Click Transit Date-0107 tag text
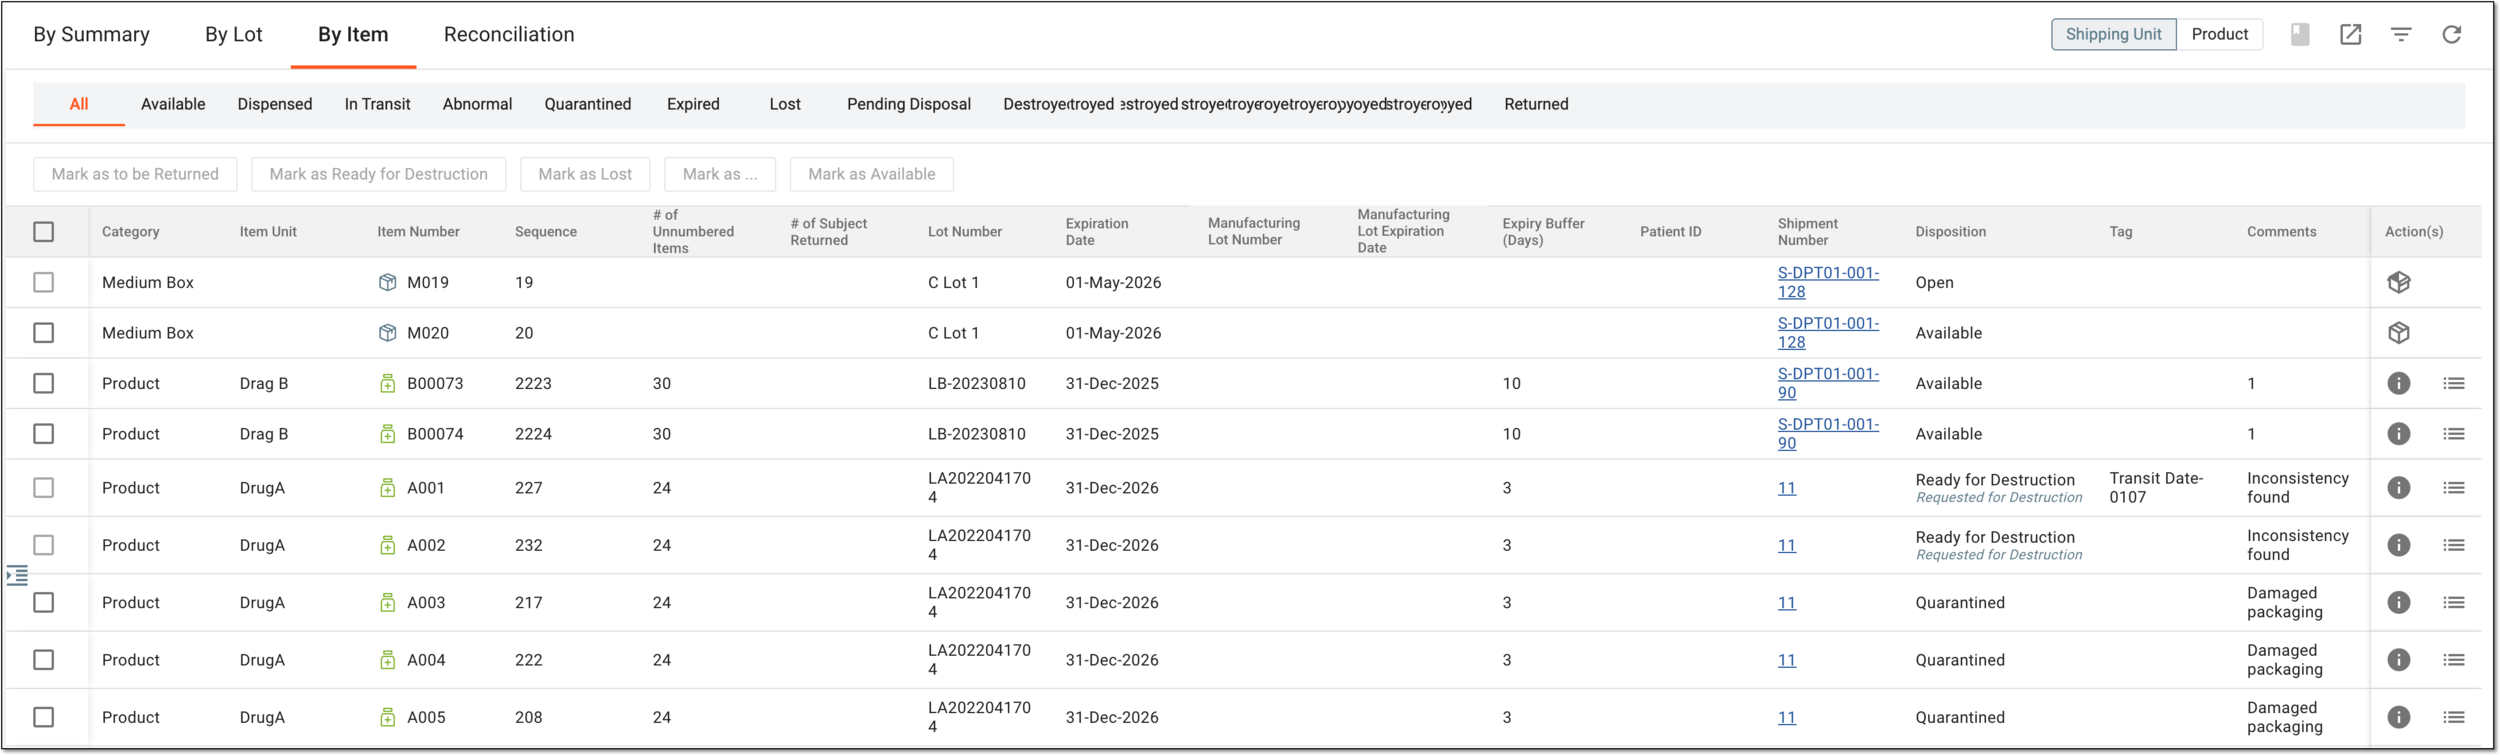This screenshot has height=755, width=2500. [2156, 488]
